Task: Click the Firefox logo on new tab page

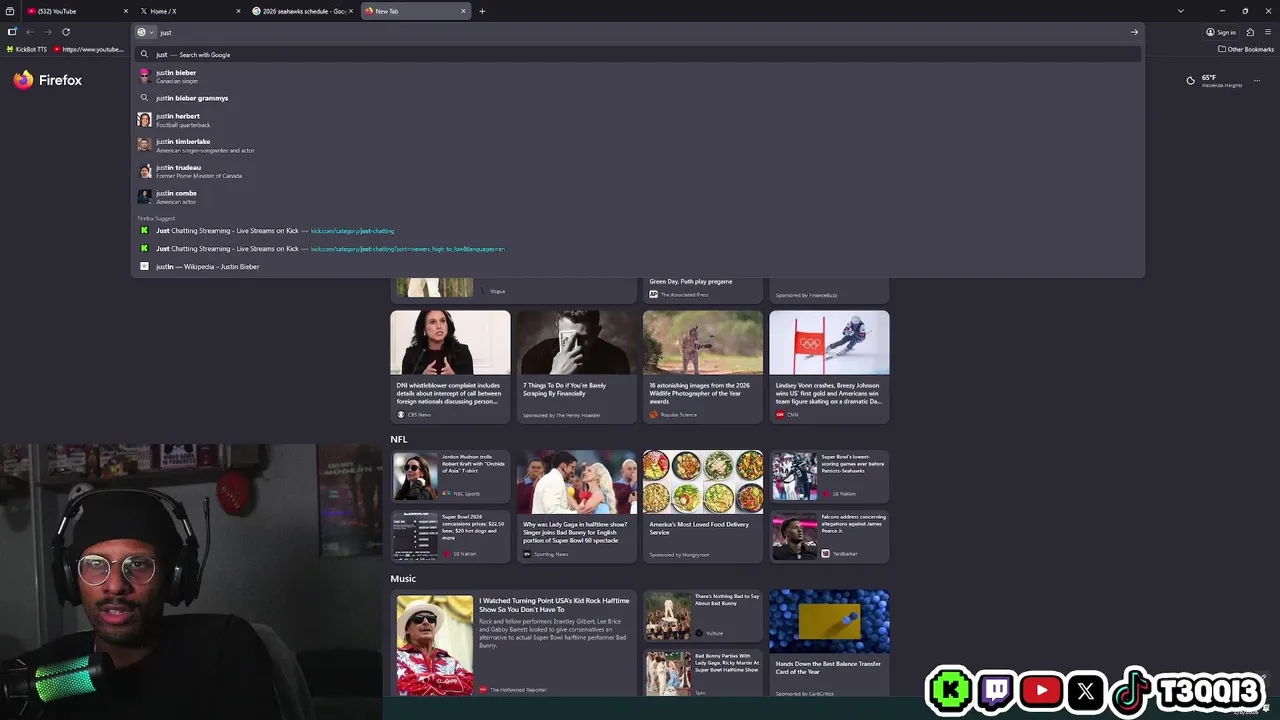Action: [47, 80]
